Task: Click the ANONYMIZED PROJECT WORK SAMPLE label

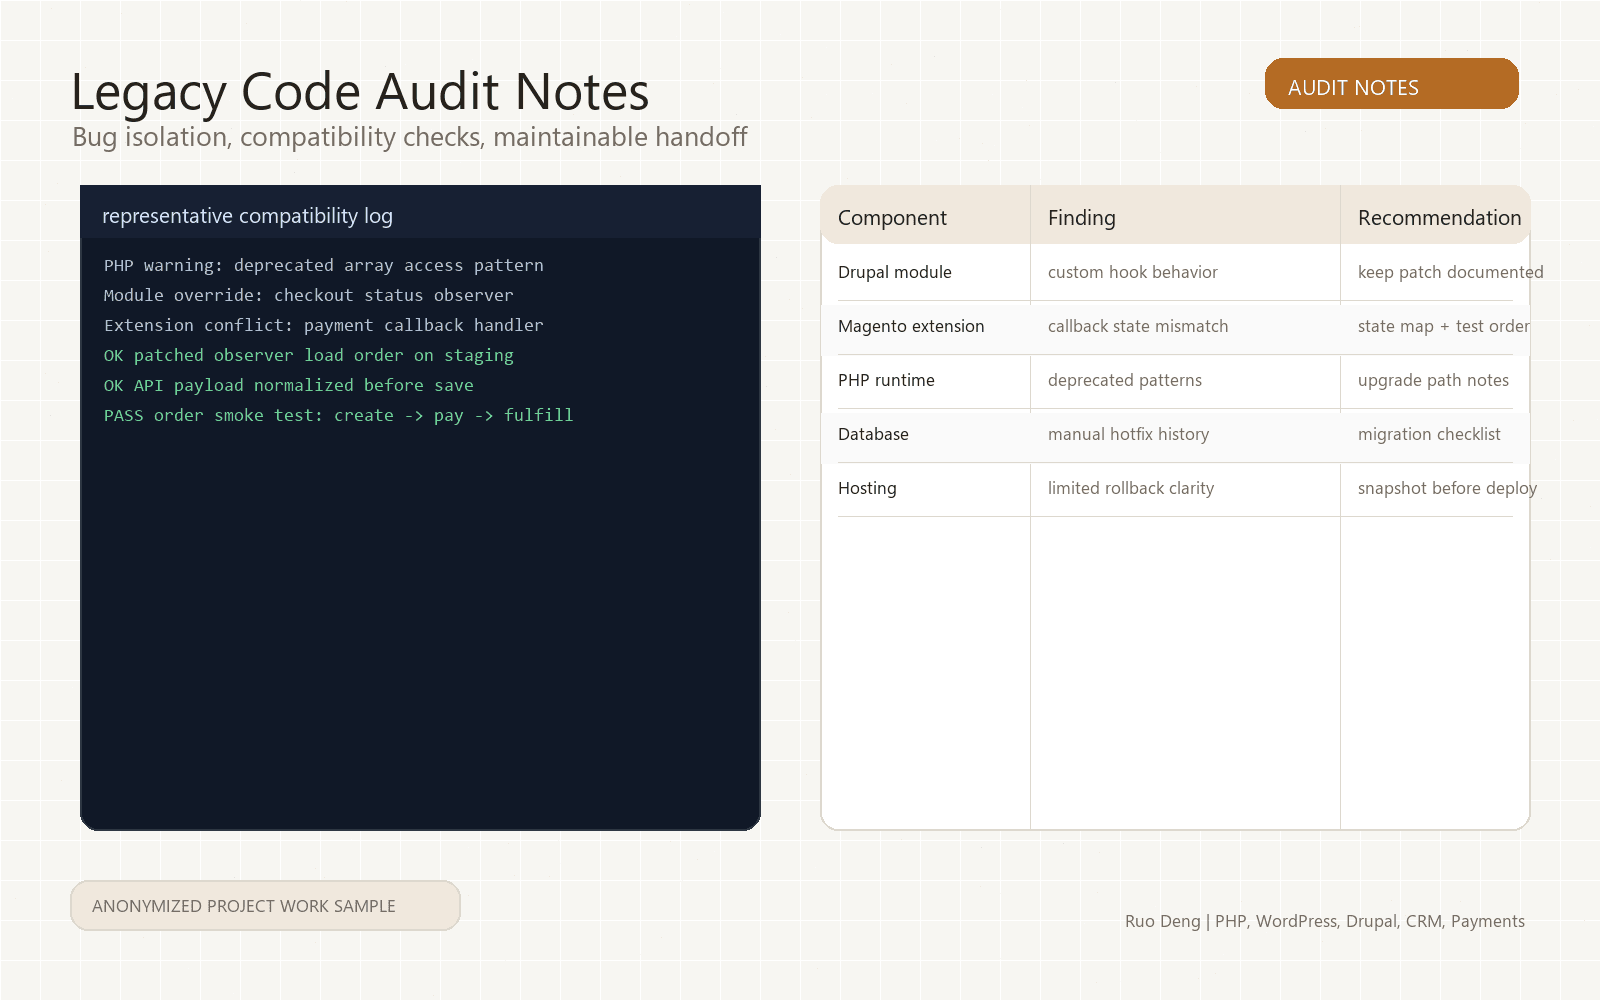Action: point(265,905)
